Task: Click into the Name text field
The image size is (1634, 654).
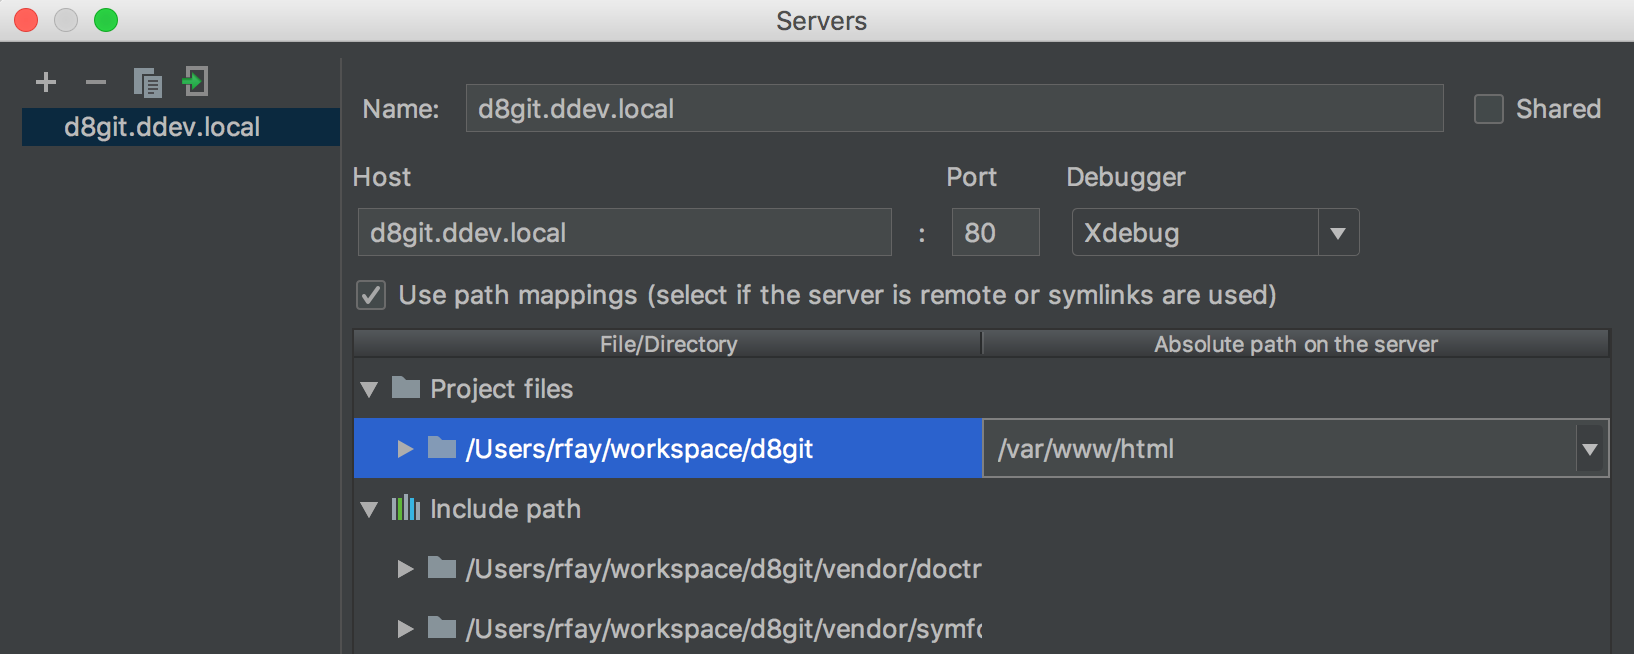Action: 954,109
